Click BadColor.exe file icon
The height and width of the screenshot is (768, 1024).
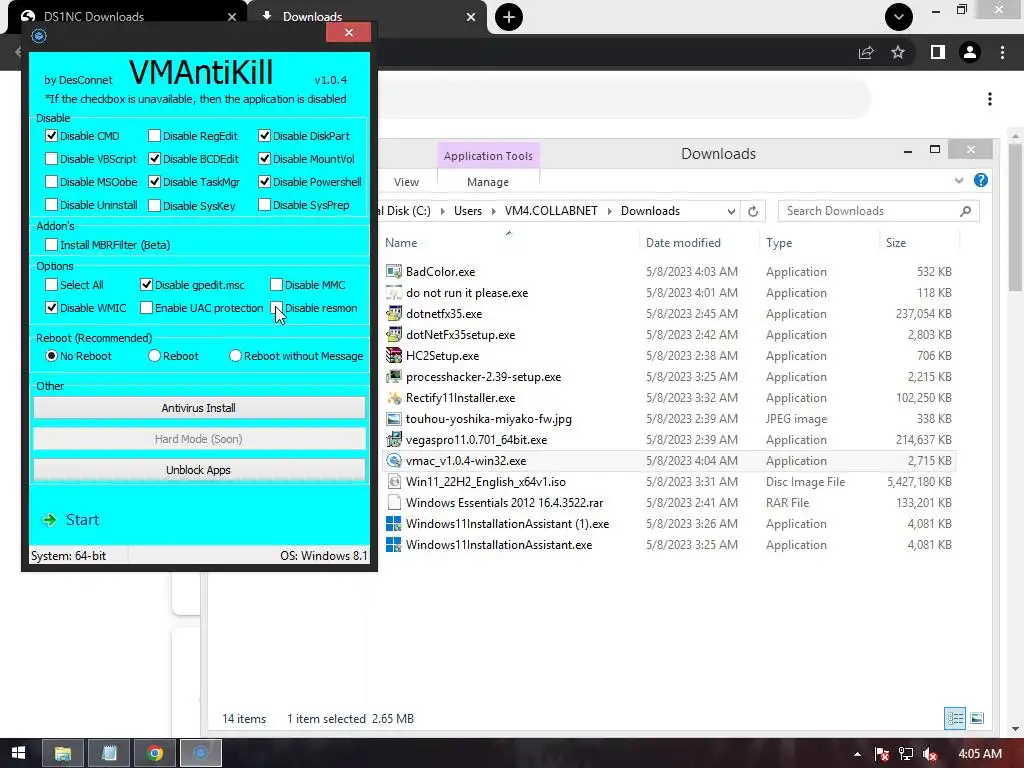[x=394, y=272]
